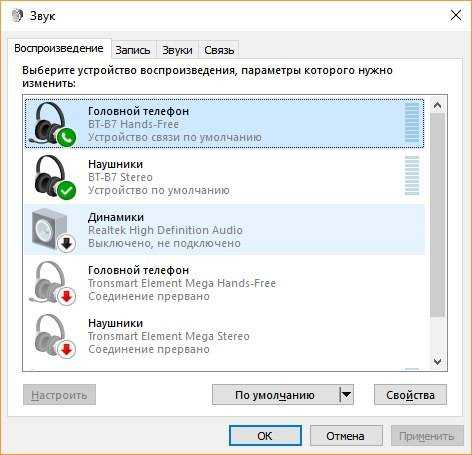Close the Звук dialog window
The height and width of the screenshot is (455, 472).
[x=456, y=15]
